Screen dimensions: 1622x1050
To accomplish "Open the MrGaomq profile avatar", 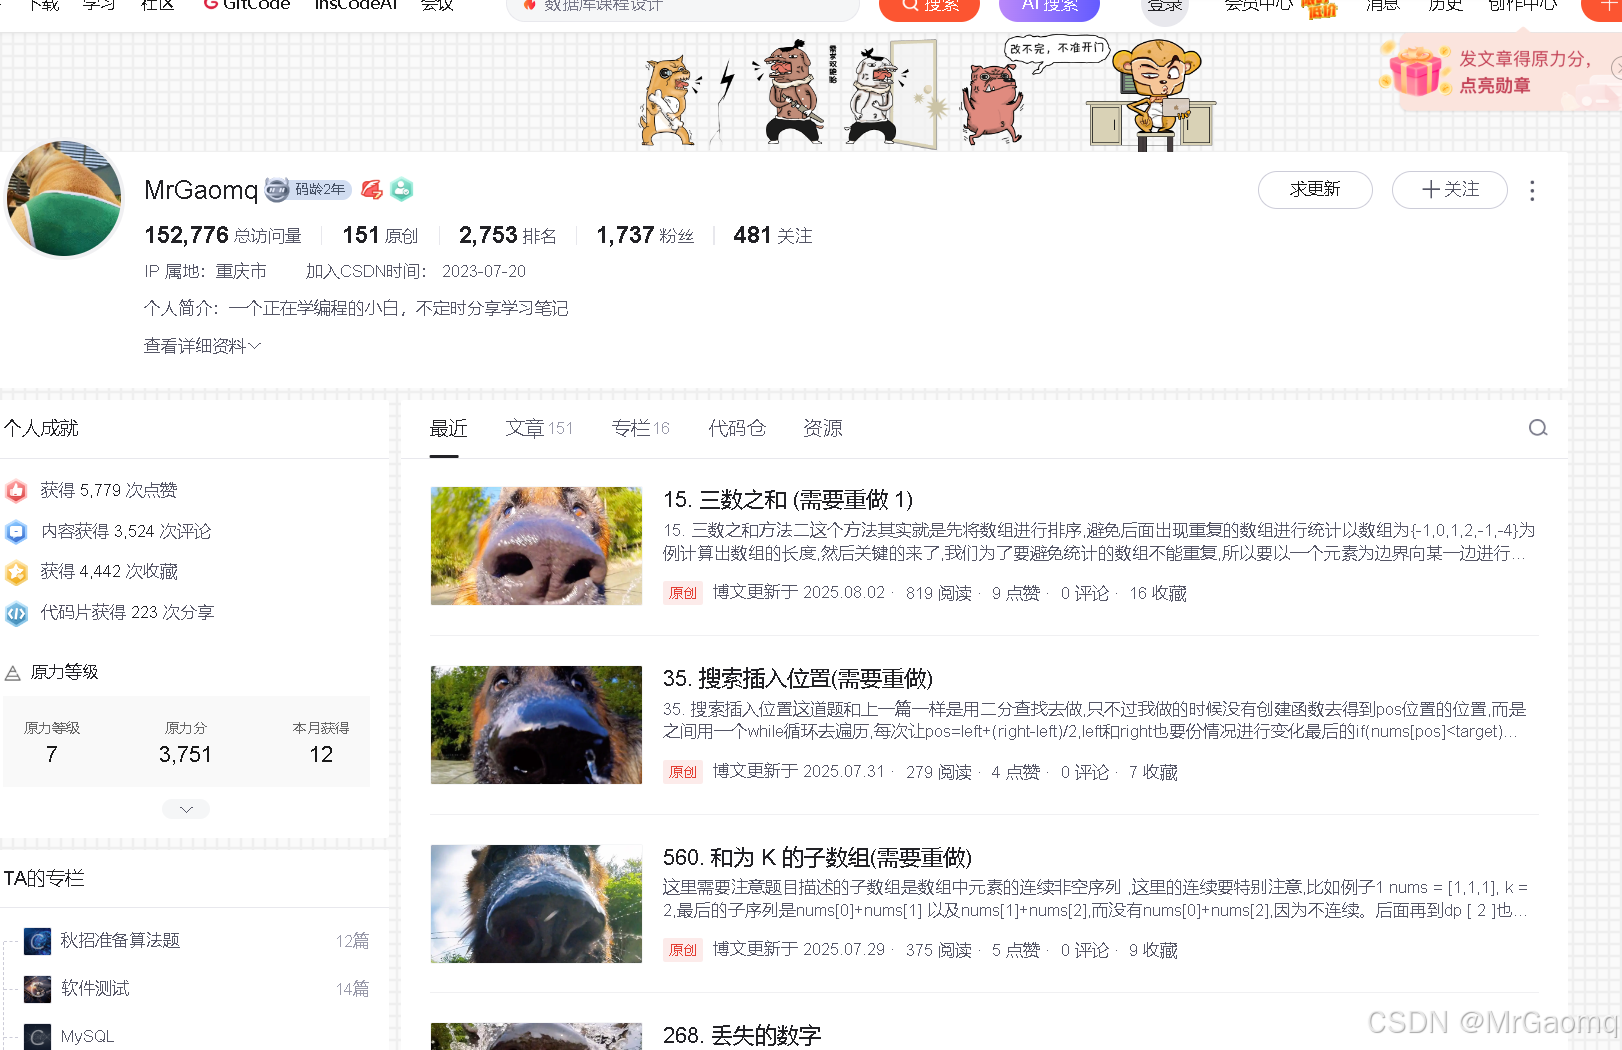I will pos(64,199).
